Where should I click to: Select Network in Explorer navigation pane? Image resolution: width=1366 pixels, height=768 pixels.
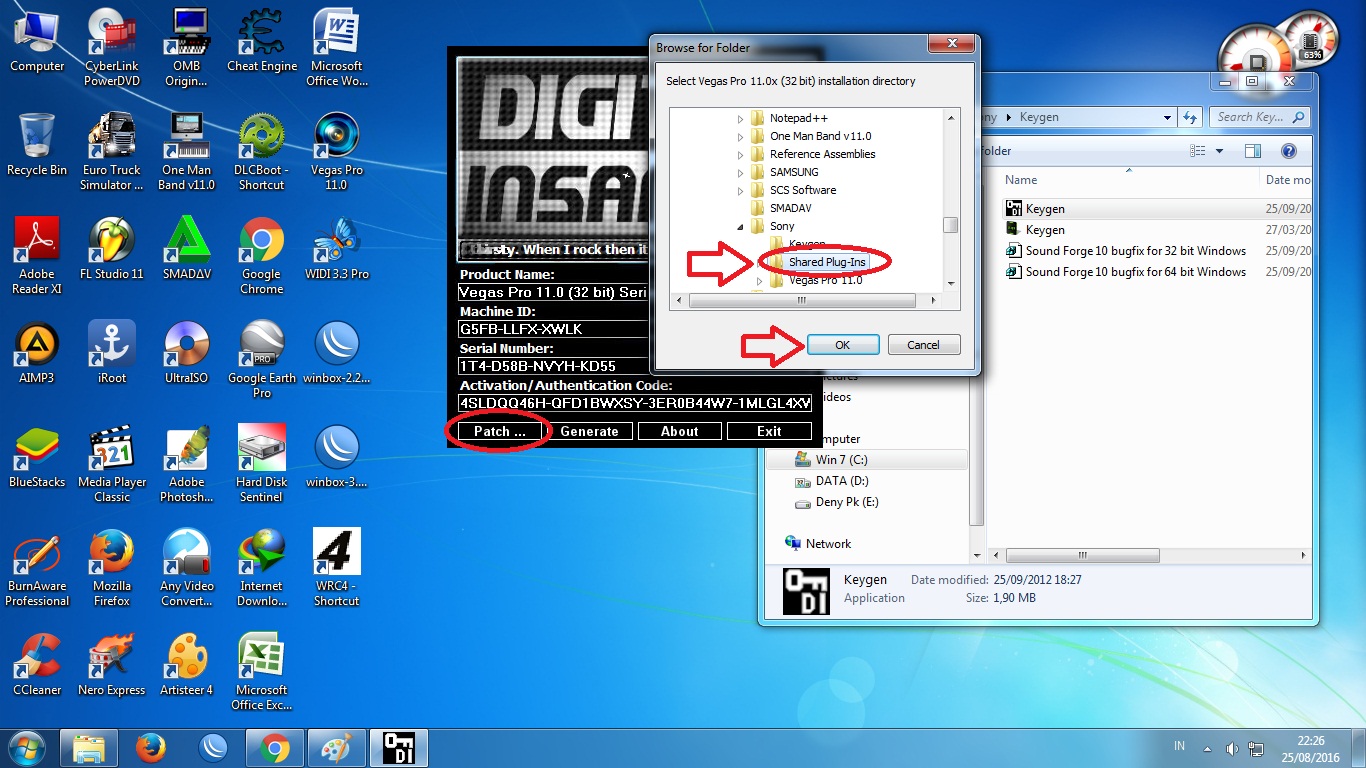[828, 544]
